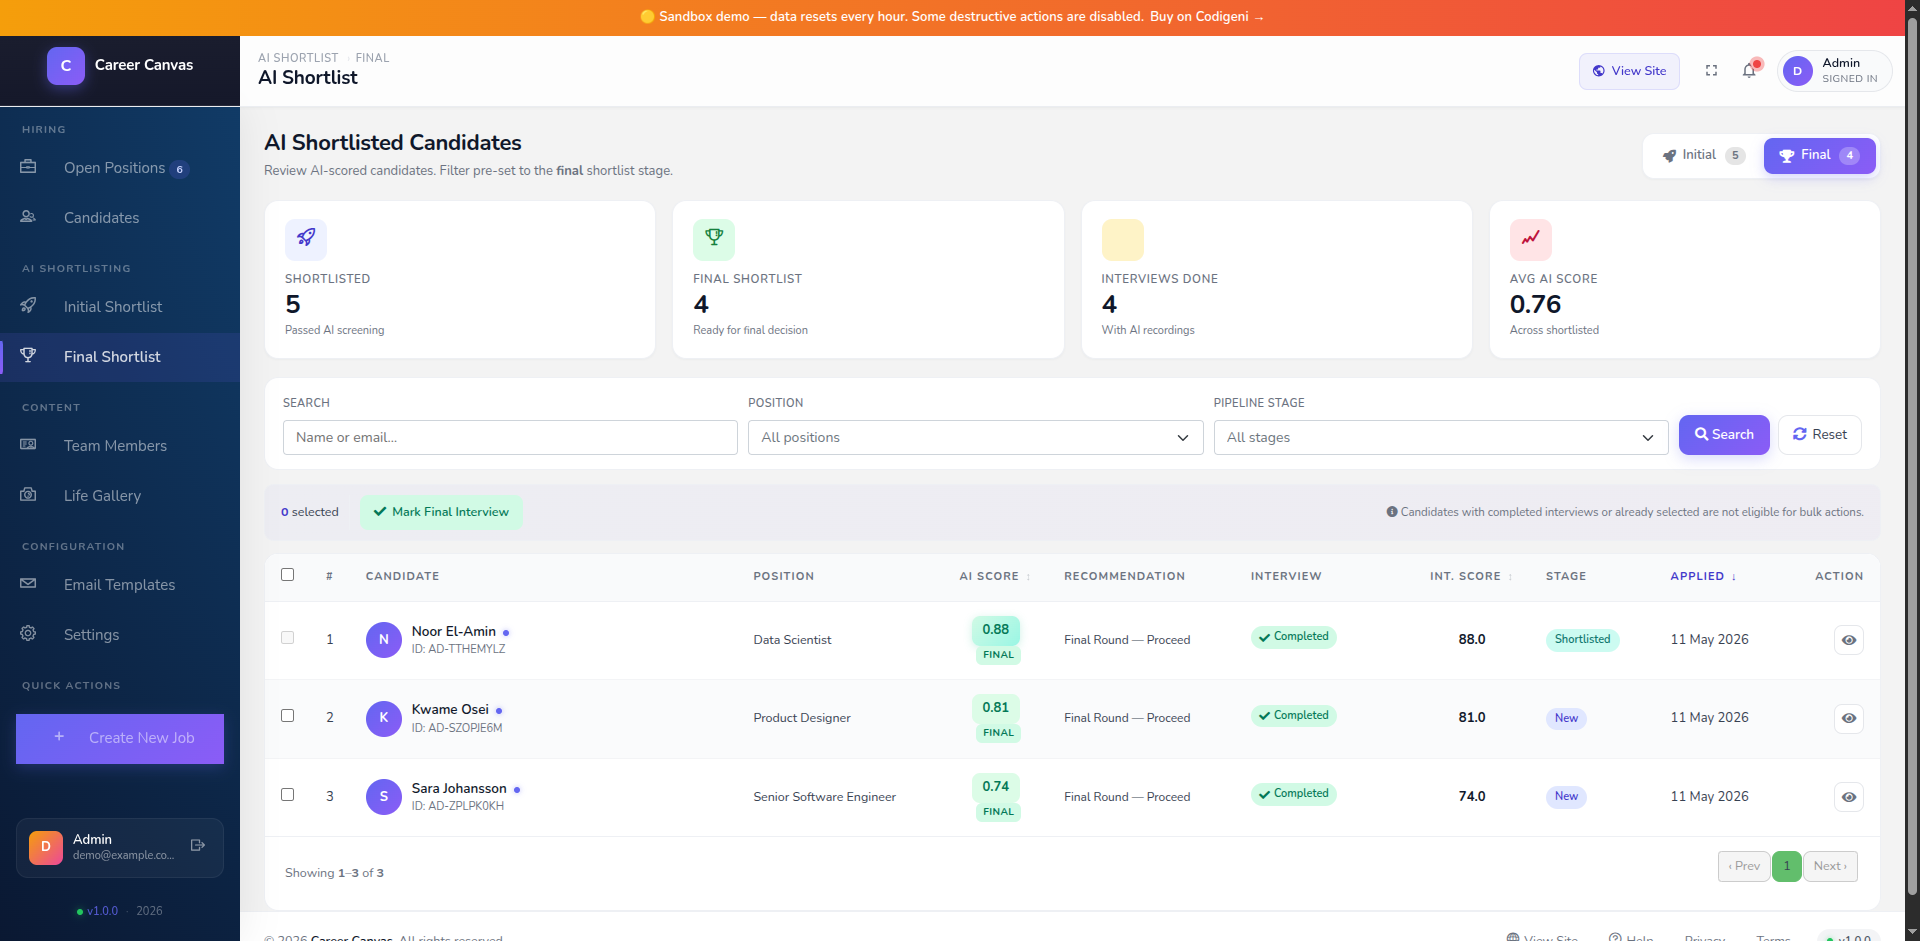Screen dimensions: 1920x941
Task: Click the sidebar logout icon
Action: click(198, 846)
